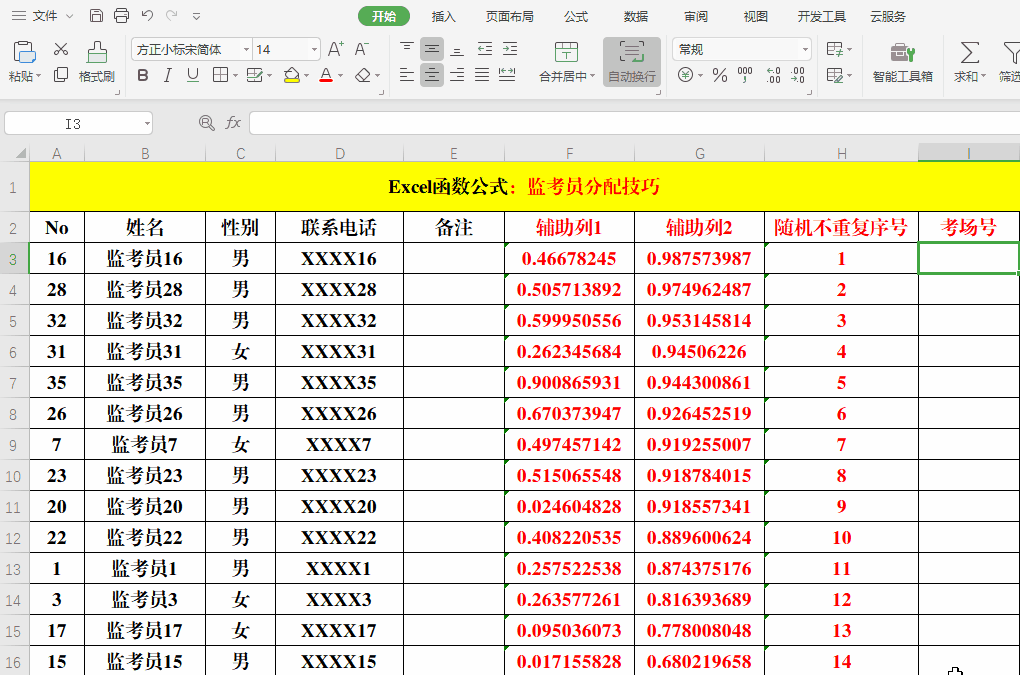1020x675 pixels.
Task: Click the Print icon in quick toolbar
Action: click(x=121, y=16)
